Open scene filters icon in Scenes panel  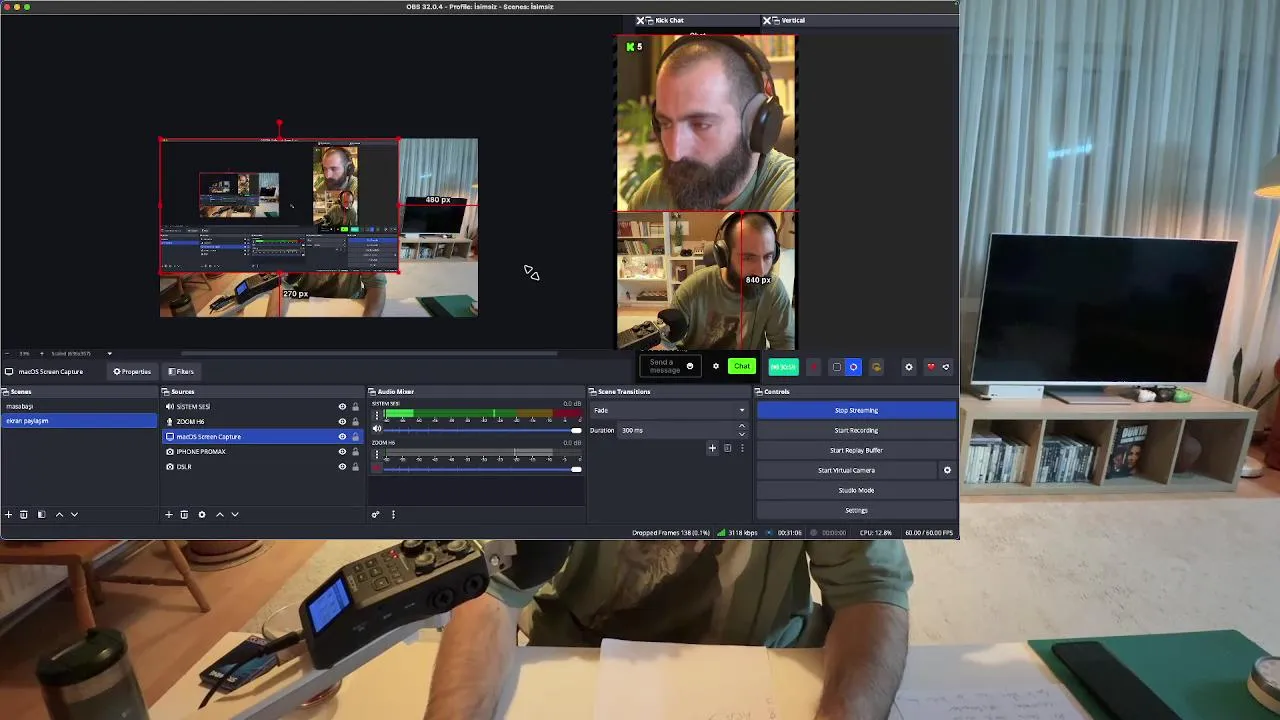pyautogui.click(x=41, y=514)
